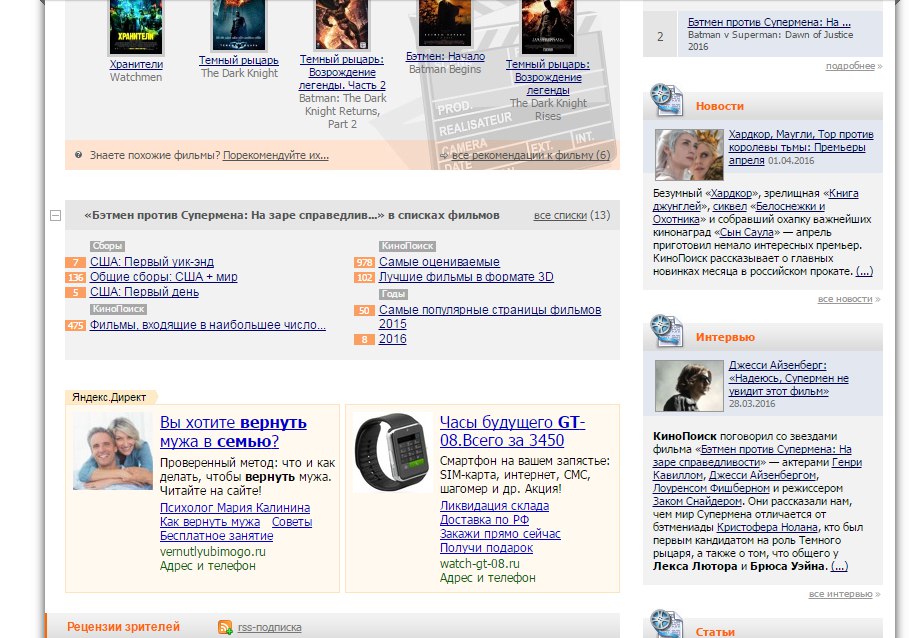The height and width of the screenshot is (638, 911).
Task: Click the couple photo in the ad
Action: pos(113,451)
